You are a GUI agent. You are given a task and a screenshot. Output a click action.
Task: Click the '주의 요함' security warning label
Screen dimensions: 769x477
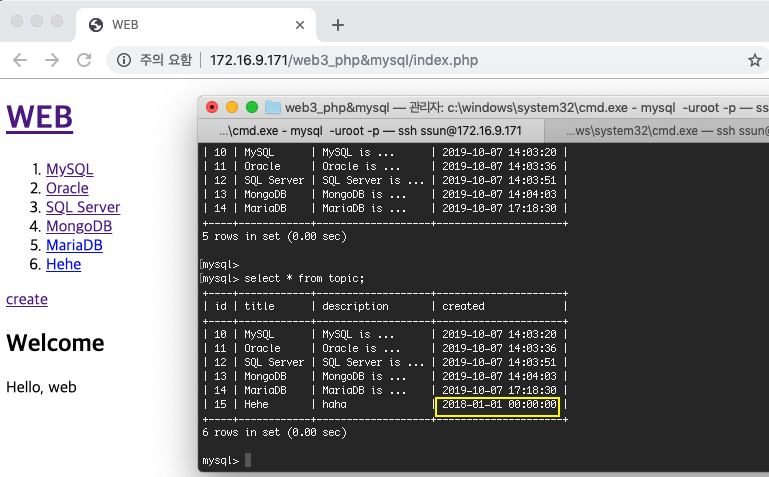166,60
